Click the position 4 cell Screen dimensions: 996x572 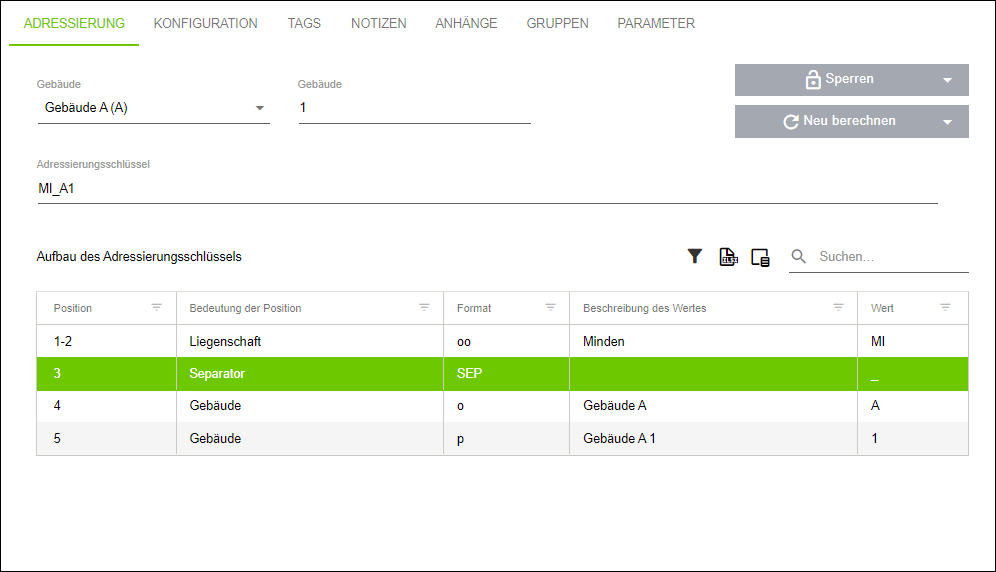(107, 405)
